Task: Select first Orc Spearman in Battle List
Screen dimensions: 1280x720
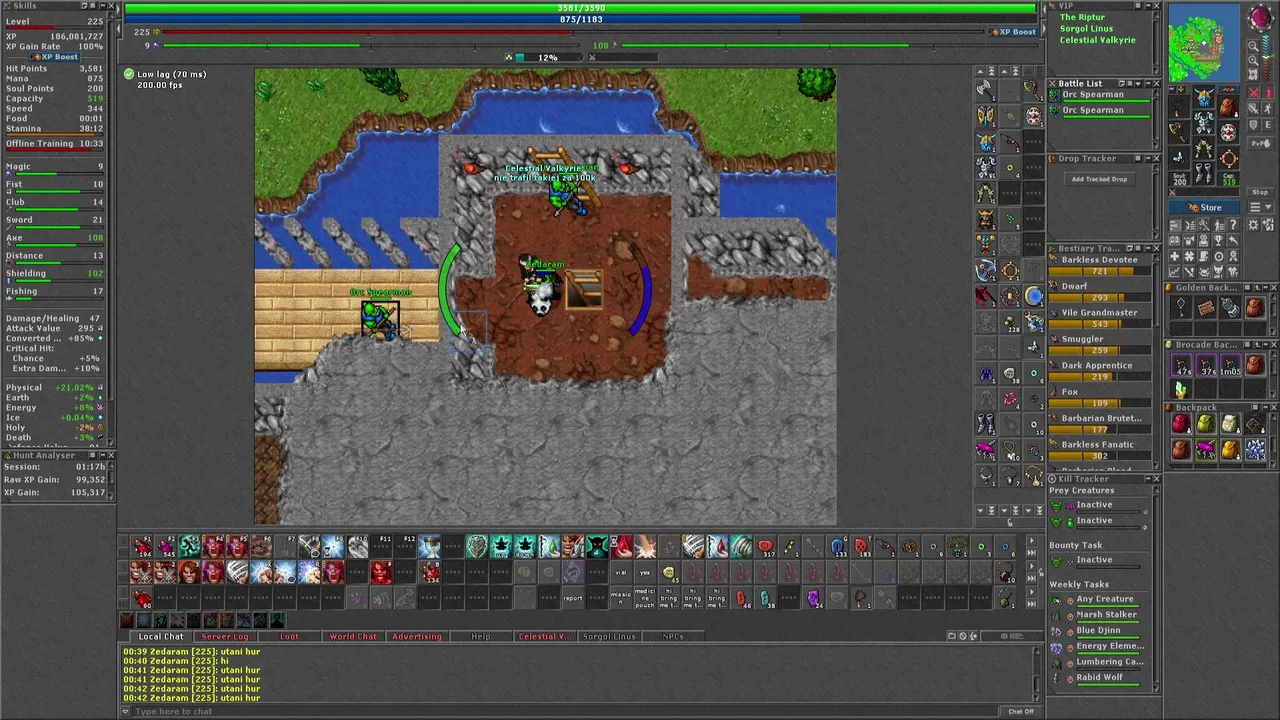Action: click(1100, 95)
